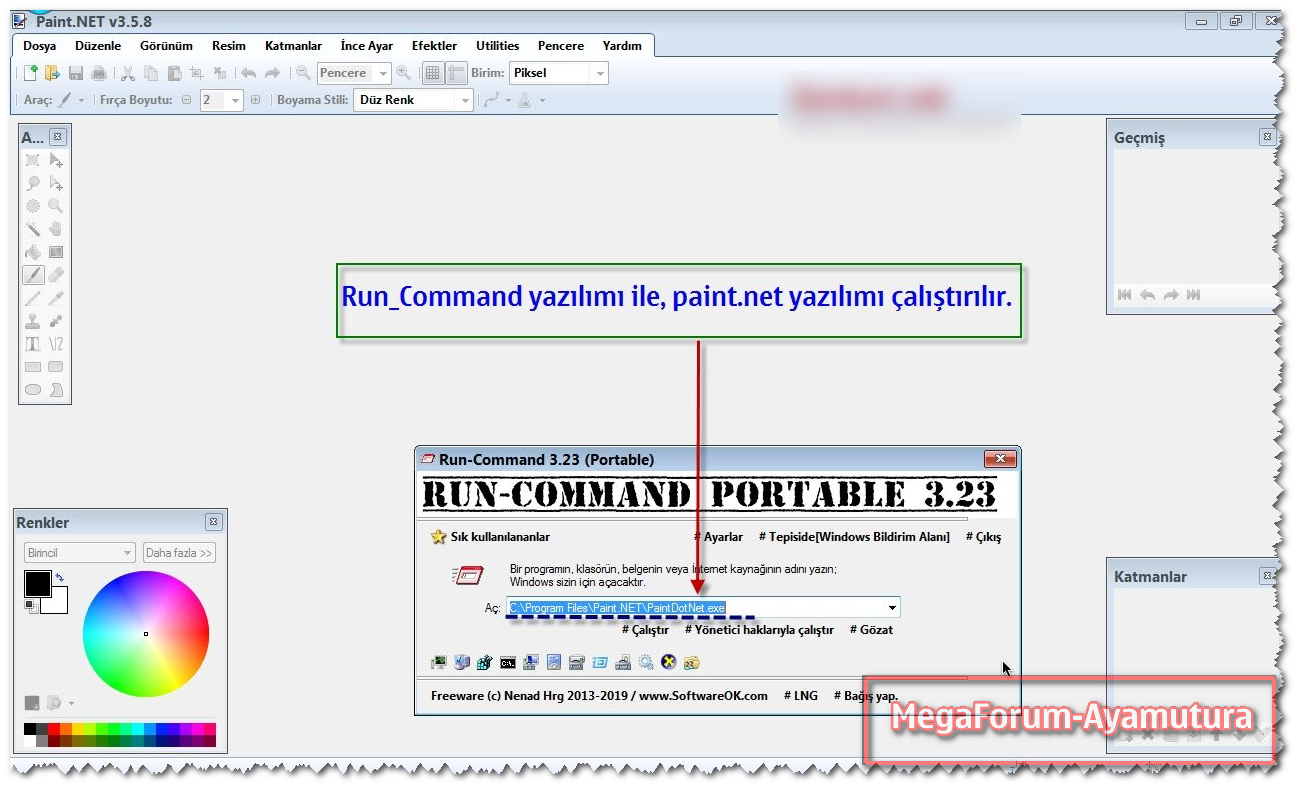Screen dimensions: 1301x791
Task: Open the Pencere zoom dropdown
Action: tap(384, 73)
